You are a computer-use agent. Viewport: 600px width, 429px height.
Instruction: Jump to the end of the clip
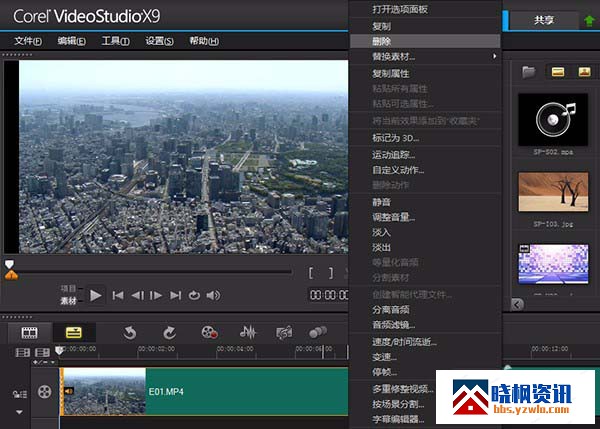tap(176, 295)
